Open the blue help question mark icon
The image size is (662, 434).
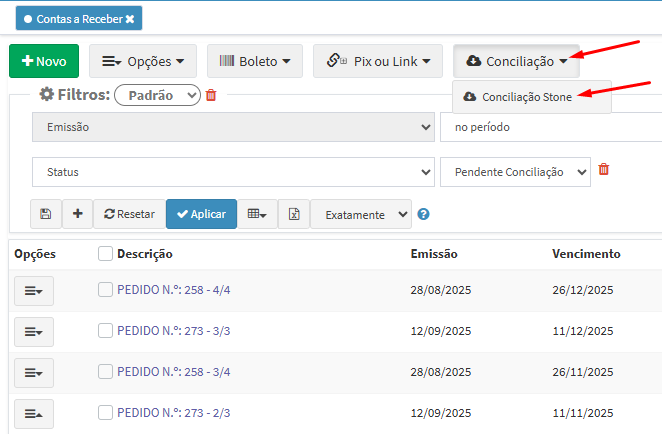[x=424, y=214]
